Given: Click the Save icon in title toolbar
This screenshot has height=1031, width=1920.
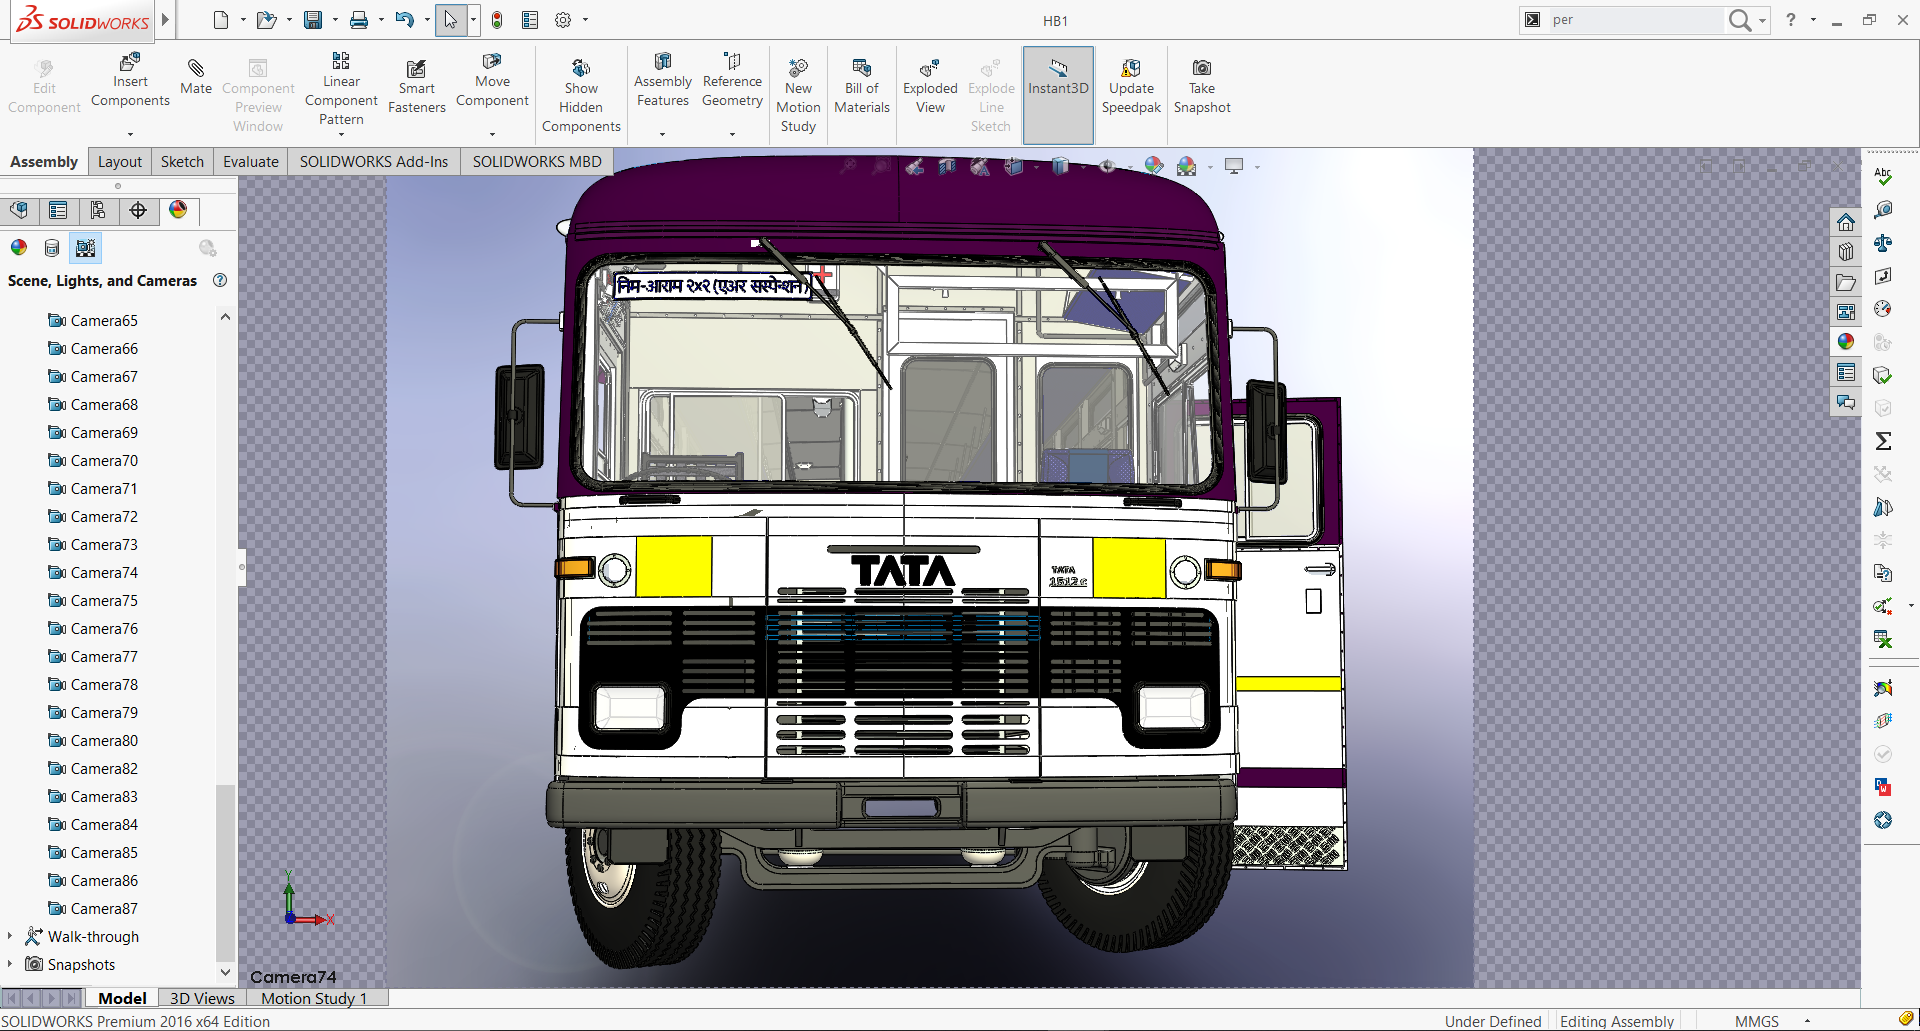Looking at the screenshot, I should (x=313, y=20).
